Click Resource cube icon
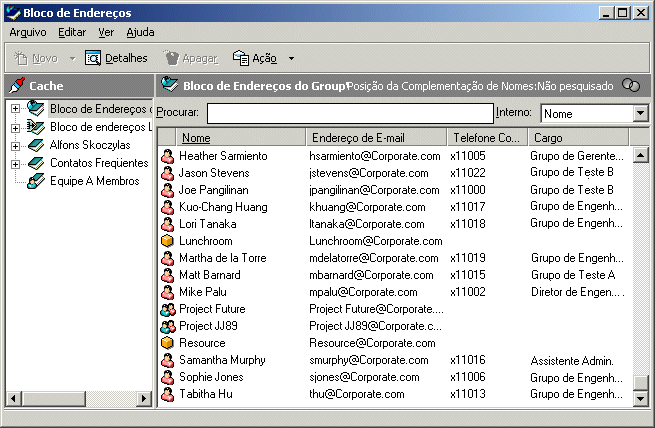This screenshot has height=428, width=655. point(168,343)
